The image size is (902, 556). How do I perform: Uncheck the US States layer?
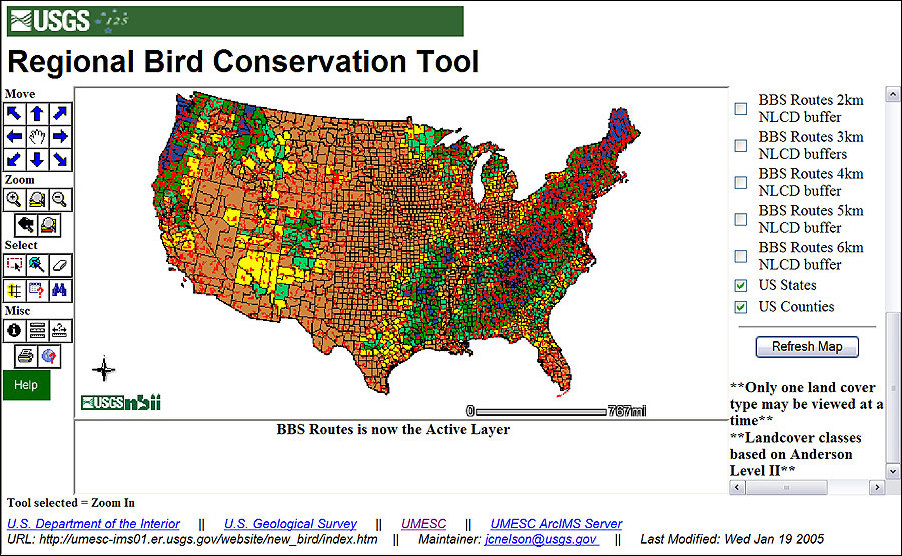coord(741,285)
